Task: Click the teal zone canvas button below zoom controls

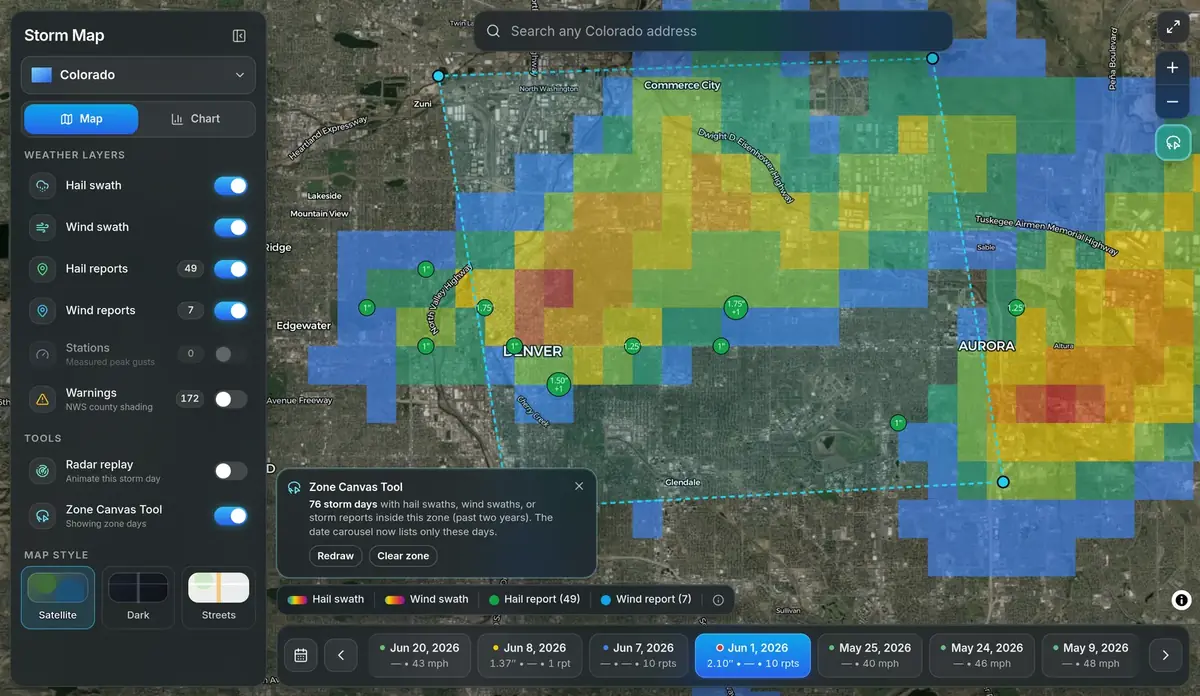Action: click(x=1172, y=142)
